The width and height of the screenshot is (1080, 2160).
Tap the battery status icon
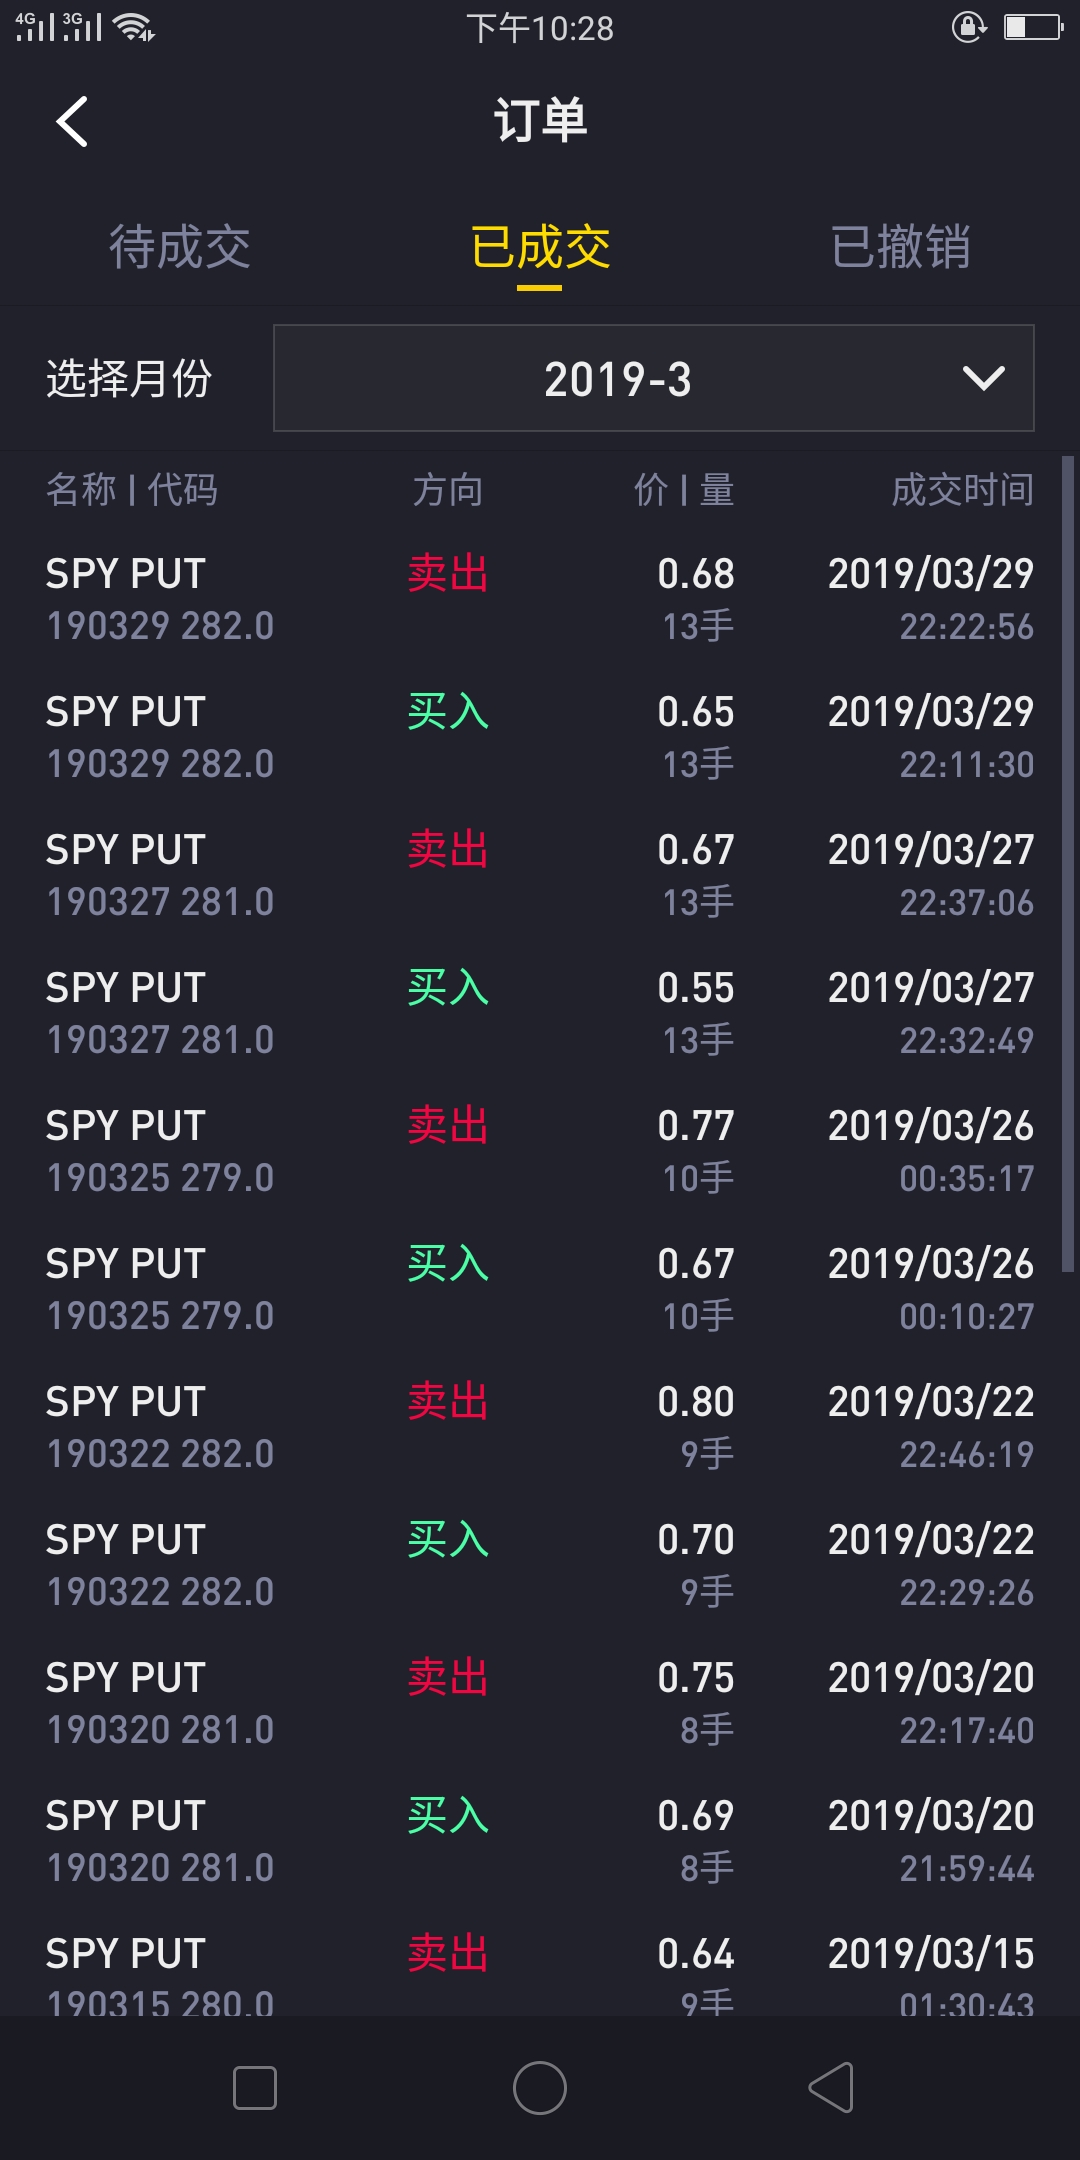1033,27
